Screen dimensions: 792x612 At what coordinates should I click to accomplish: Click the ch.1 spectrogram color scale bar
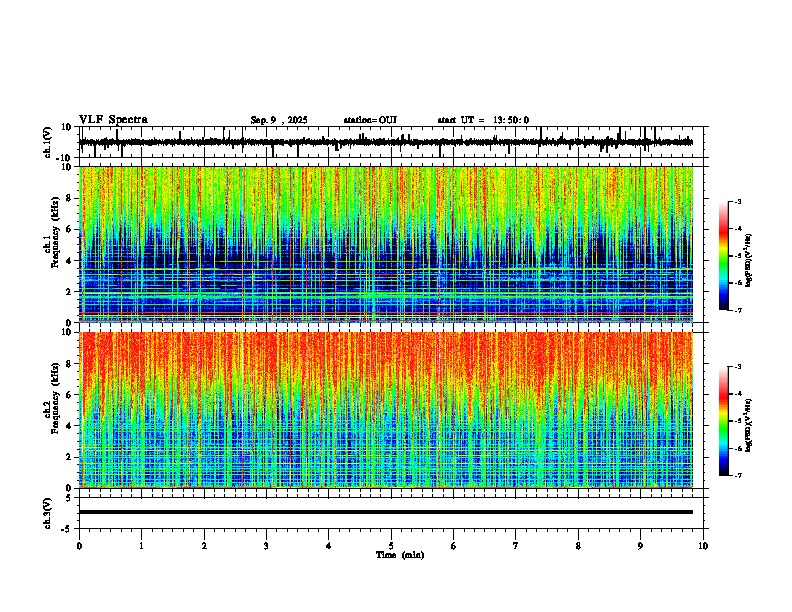coord(724,256)
